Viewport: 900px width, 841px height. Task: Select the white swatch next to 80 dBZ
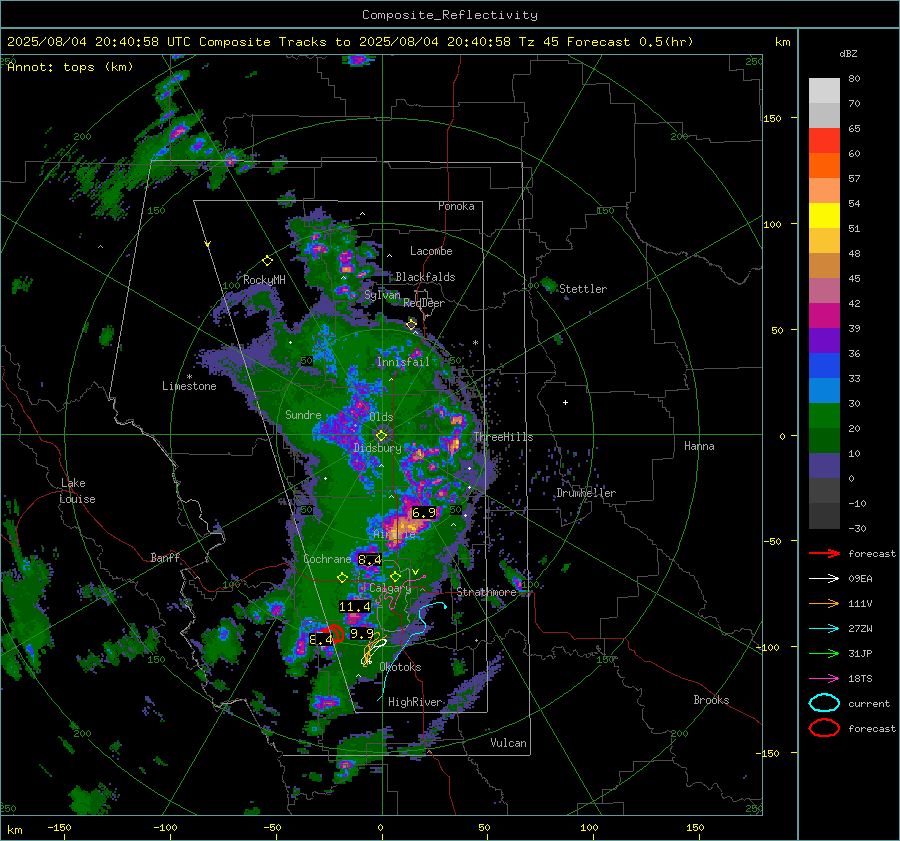[824, 91]
